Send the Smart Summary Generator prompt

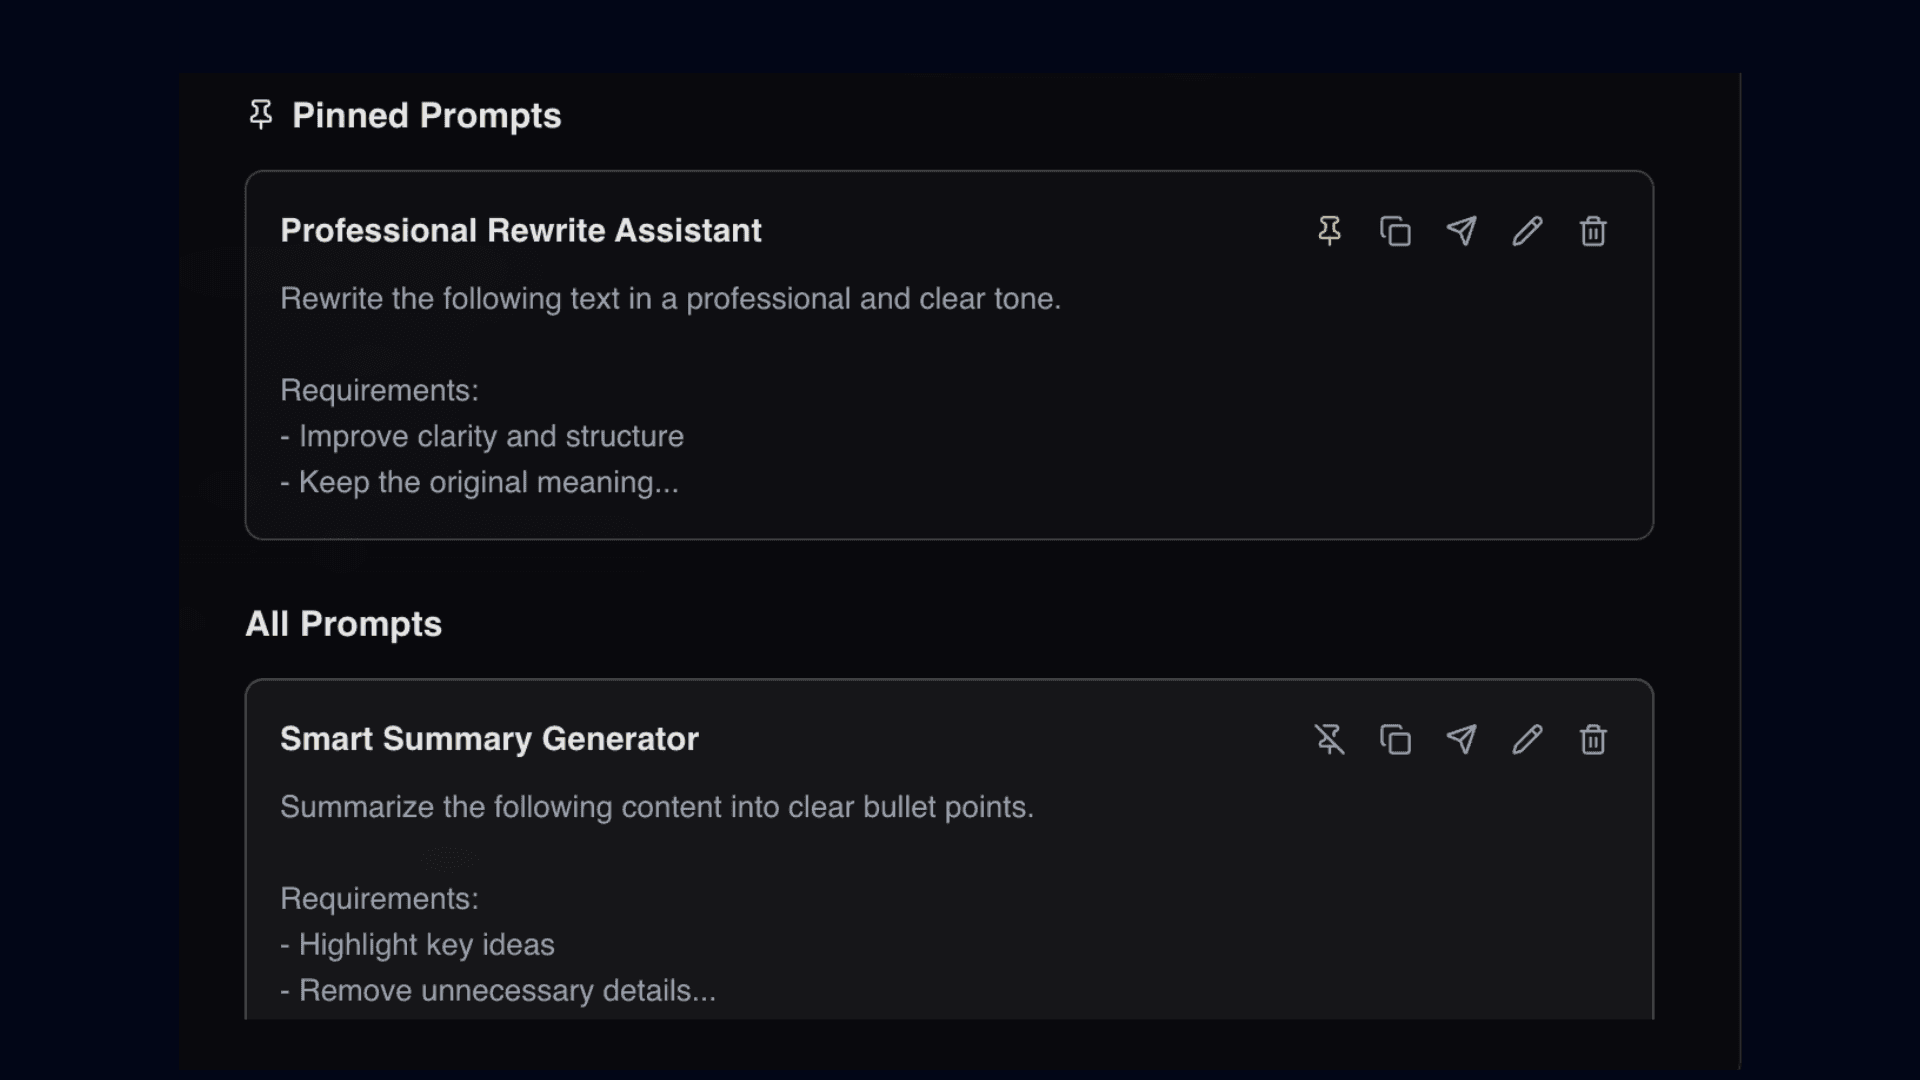(x=1461, y=739)
